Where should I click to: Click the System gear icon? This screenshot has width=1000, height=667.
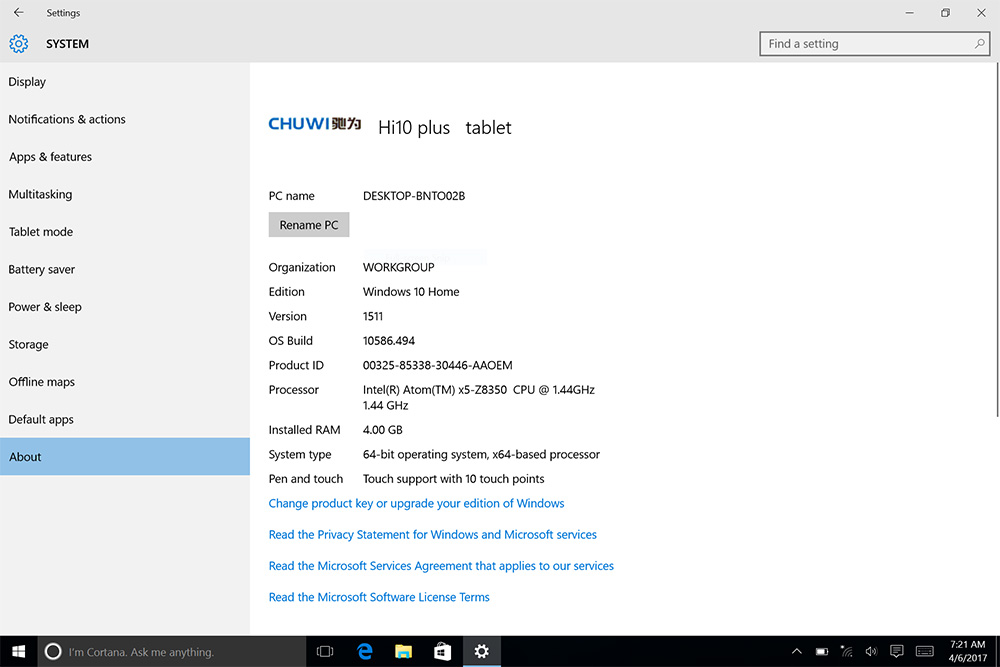[18, 43]
